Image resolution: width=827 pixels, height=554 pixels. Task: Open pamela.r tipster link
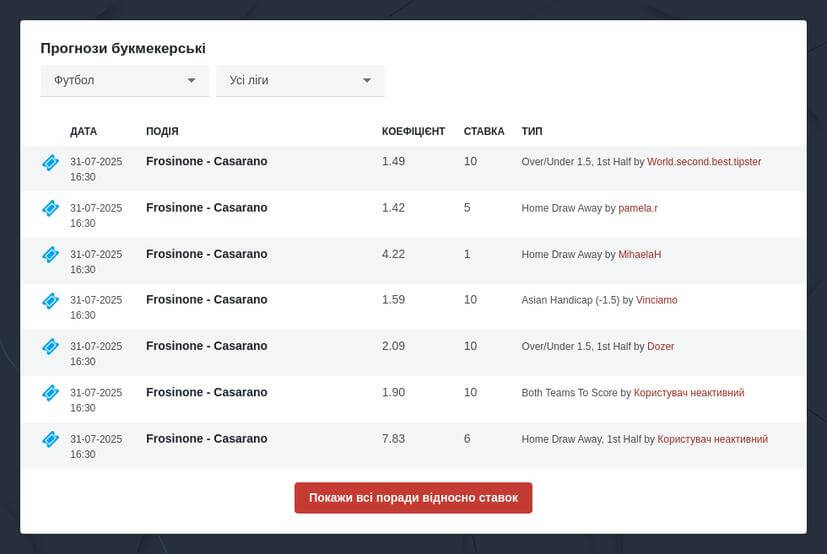[x=638, y=208]
